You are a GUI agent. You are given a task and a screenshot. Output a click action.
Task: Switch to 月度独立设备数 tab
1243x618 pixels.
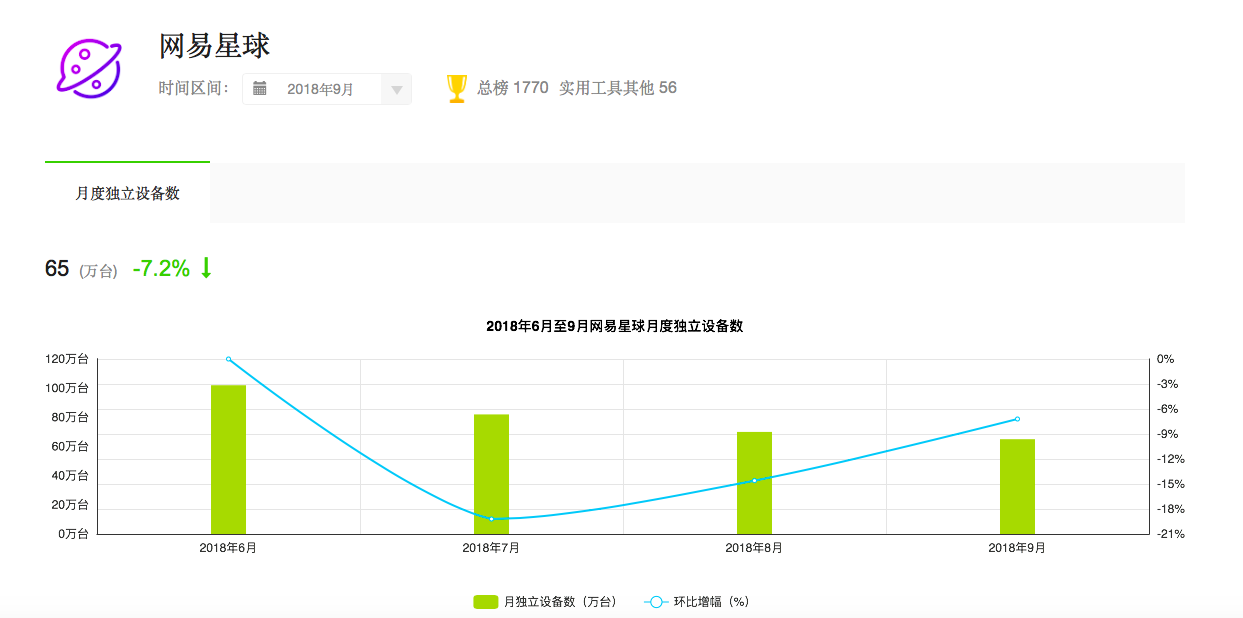127,193
